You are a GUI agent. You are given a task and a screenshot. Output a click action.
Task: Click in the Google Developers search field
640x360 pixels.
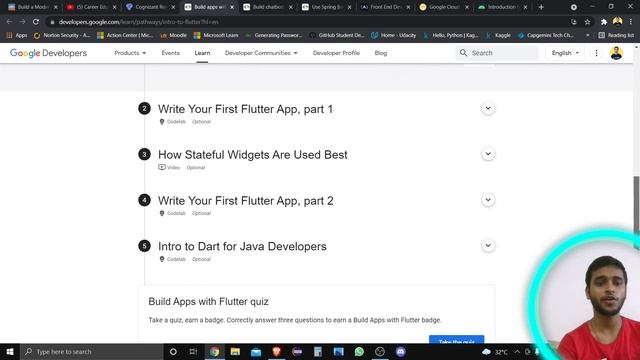[497, 53]
